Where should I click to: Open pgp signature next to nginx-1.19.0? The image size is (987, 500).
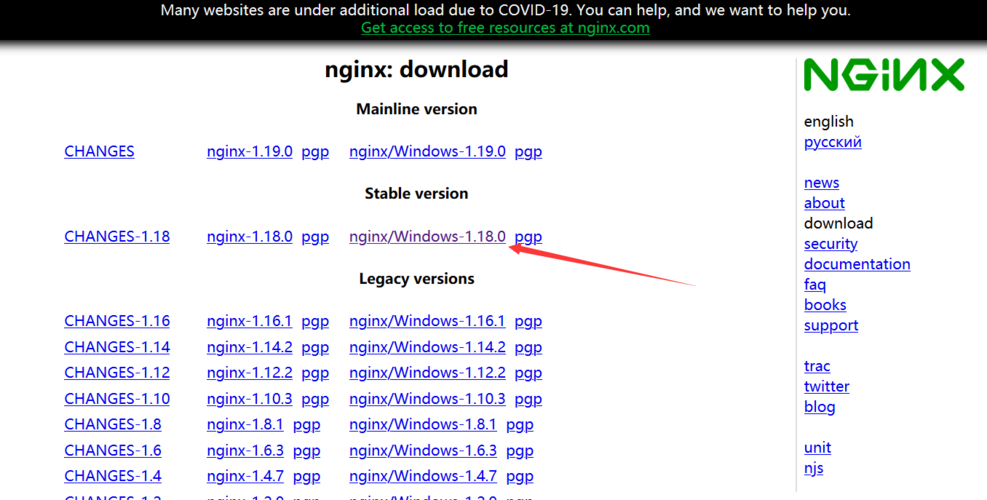[315, 152]
